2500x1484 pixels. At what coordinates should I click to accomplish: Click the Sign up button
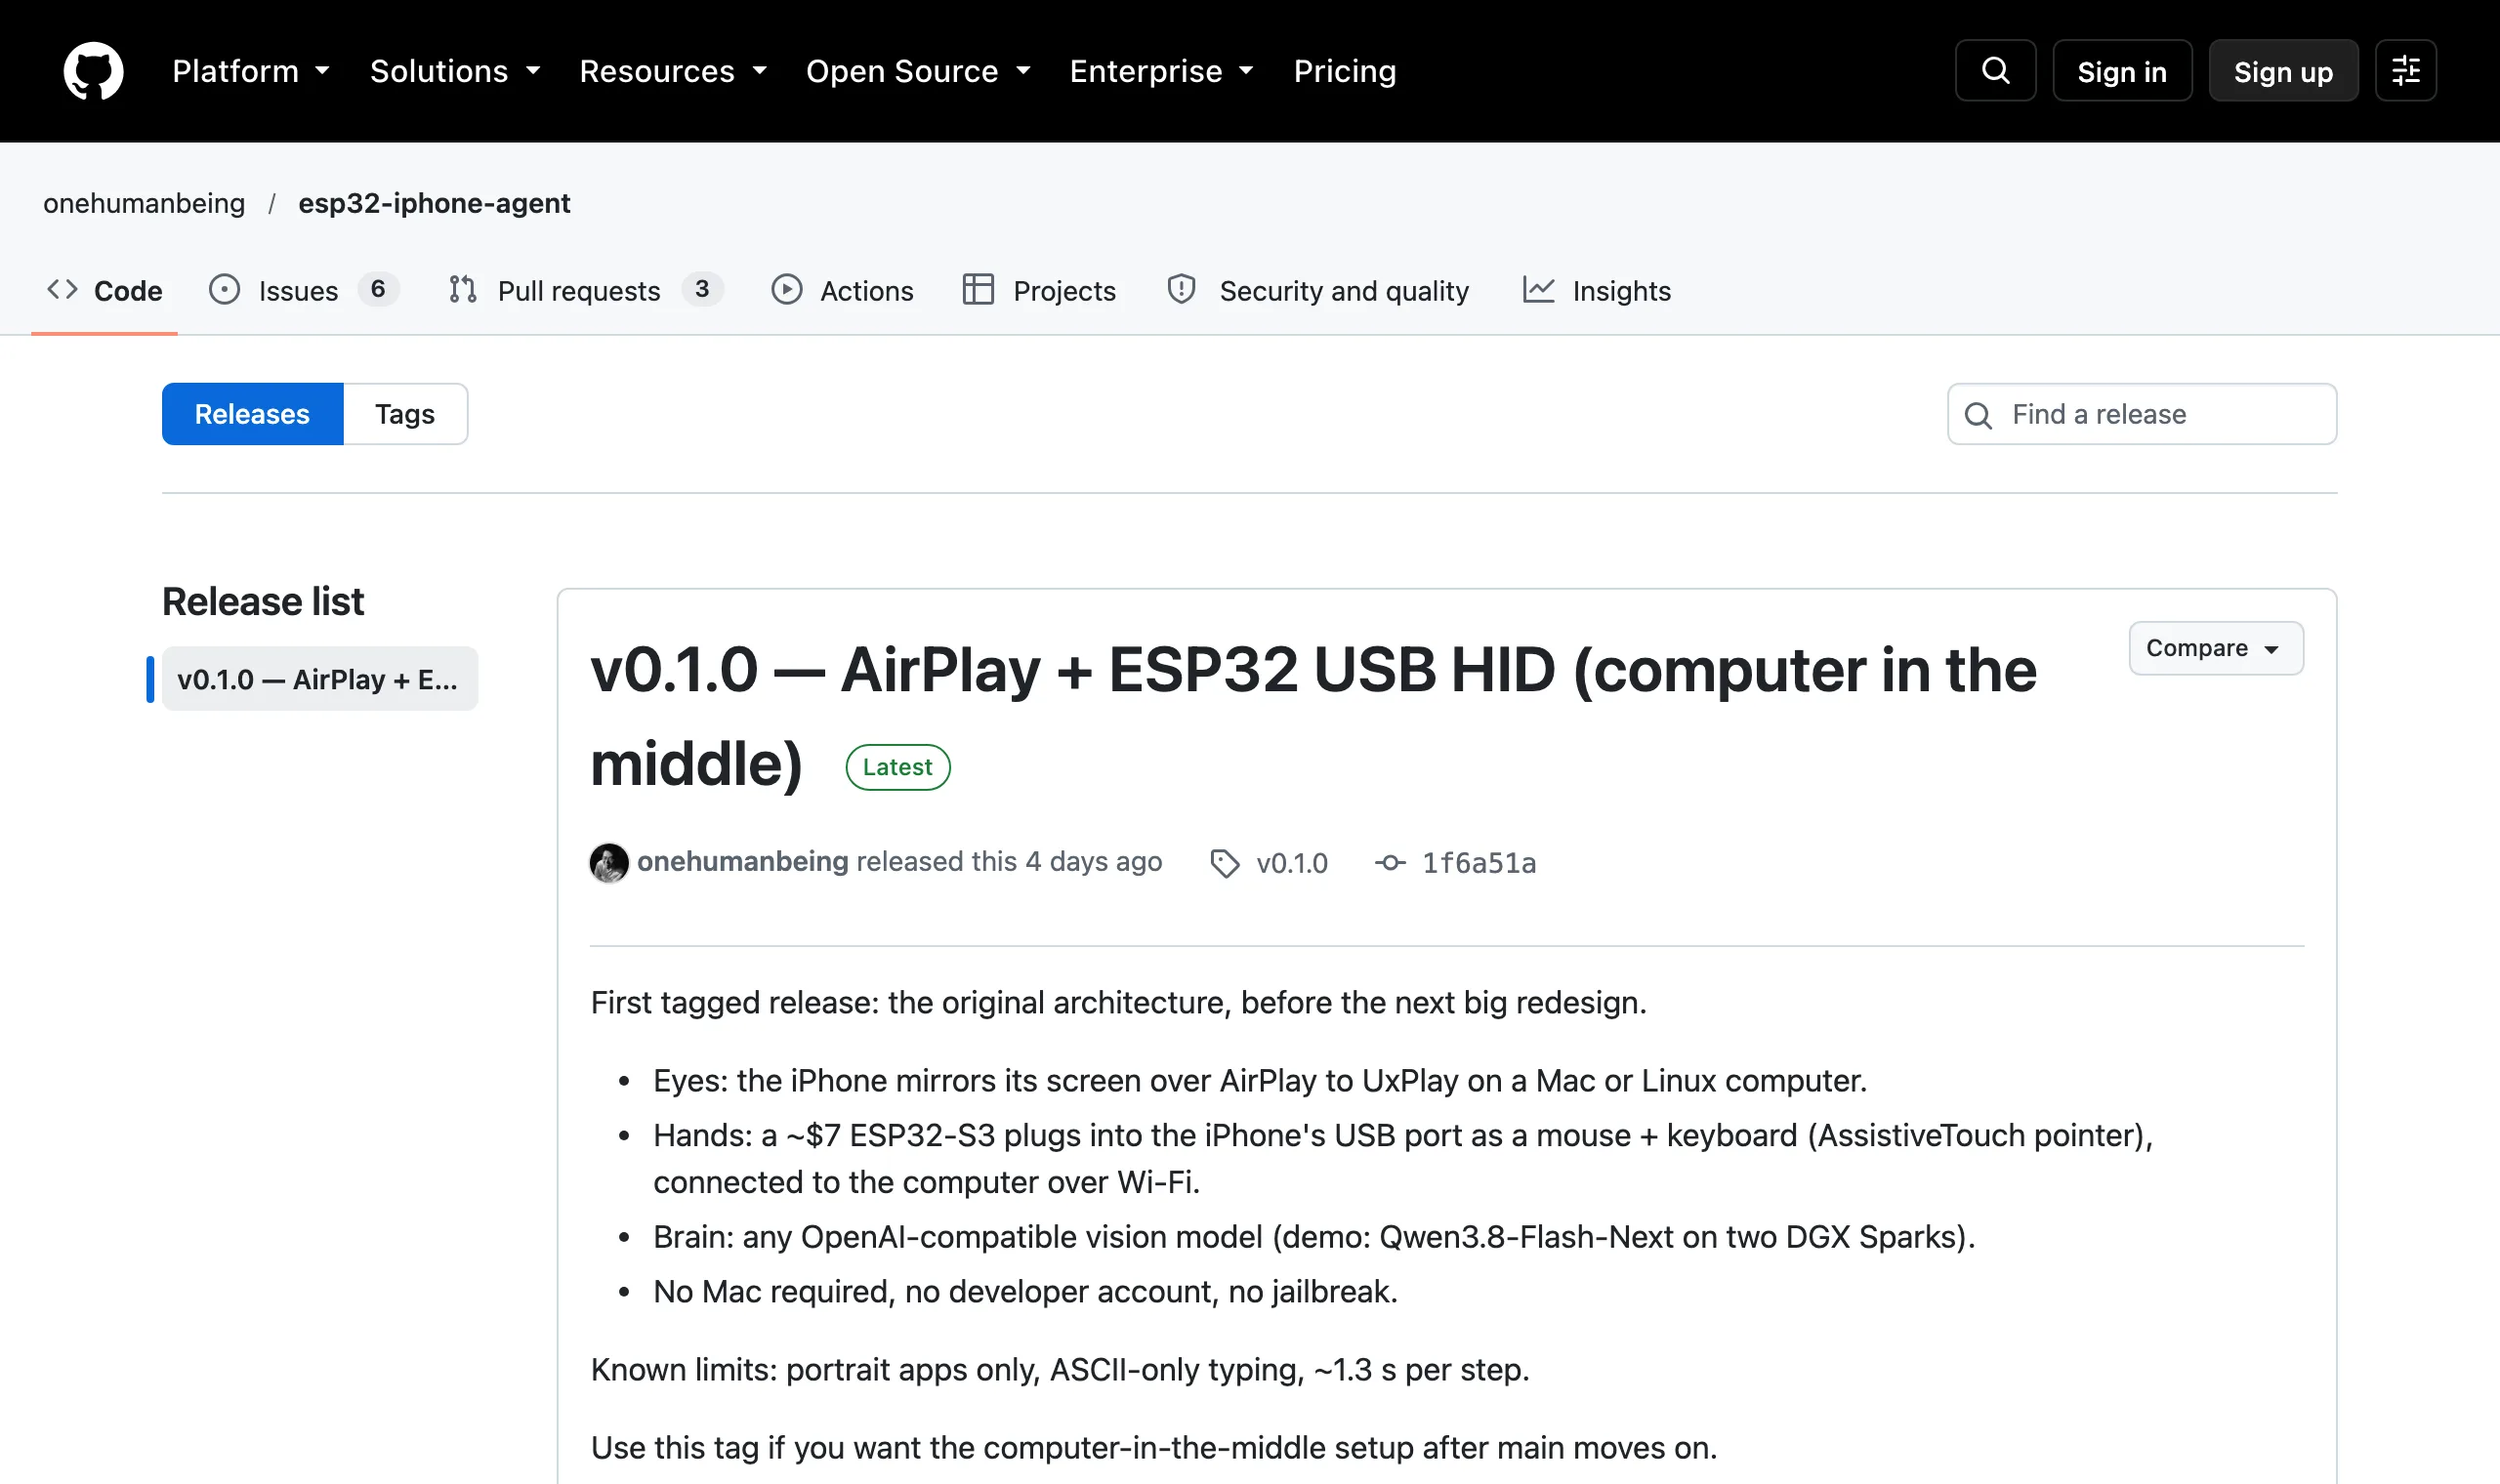[2283, 71]
